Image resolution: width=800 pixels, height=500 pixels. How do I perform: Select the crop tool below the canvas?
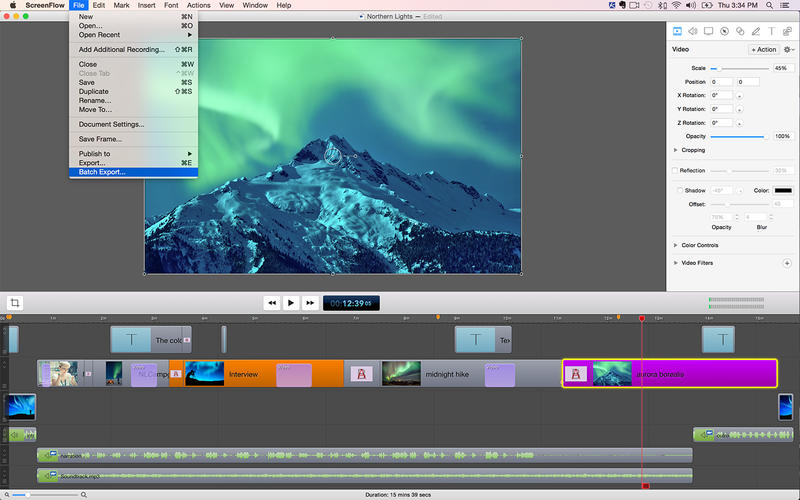click(x=16, y=303)
